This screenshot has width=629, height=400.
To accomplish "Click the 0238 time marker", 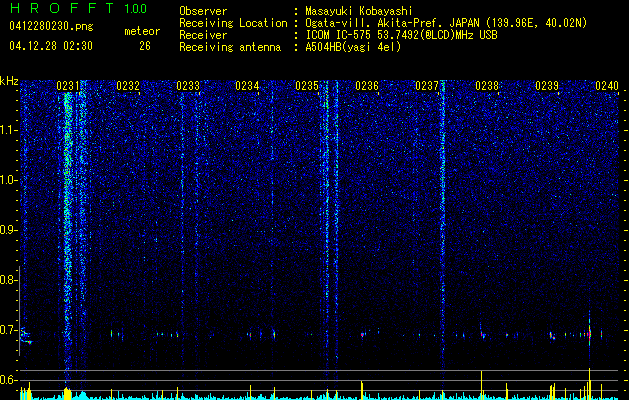I will point(487,86).
